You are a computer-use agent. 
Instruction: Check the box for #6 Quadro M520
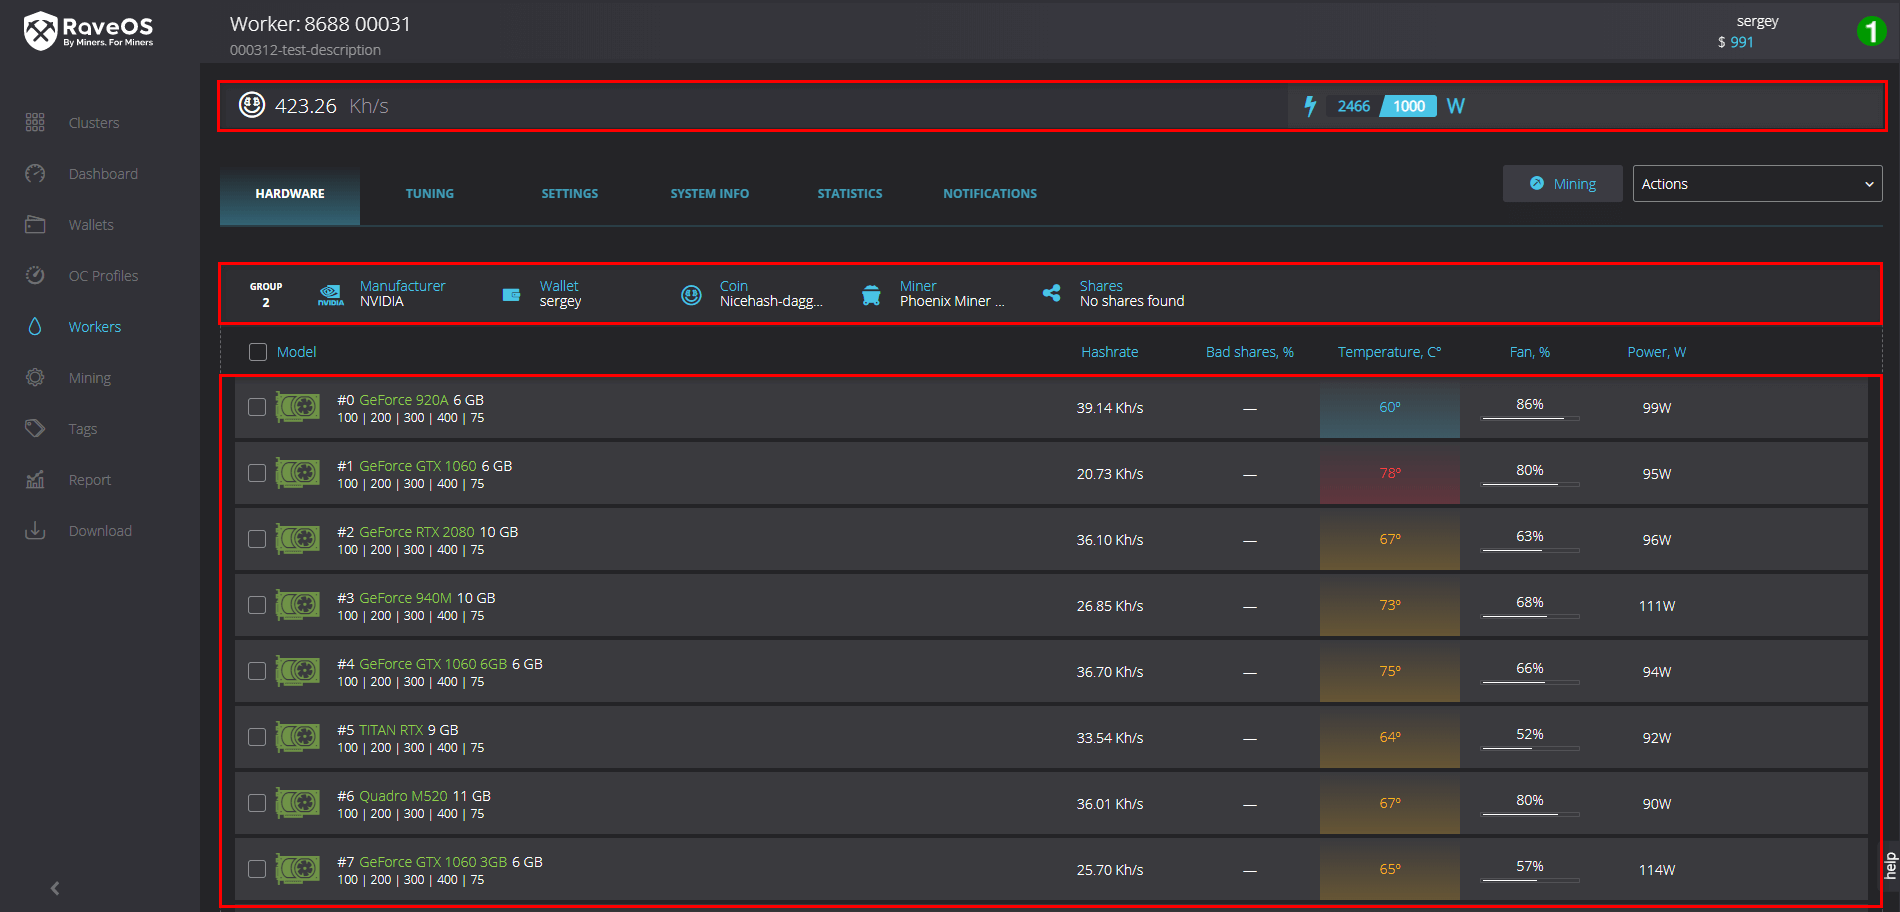pyautogui.click(x=257, y=803)
